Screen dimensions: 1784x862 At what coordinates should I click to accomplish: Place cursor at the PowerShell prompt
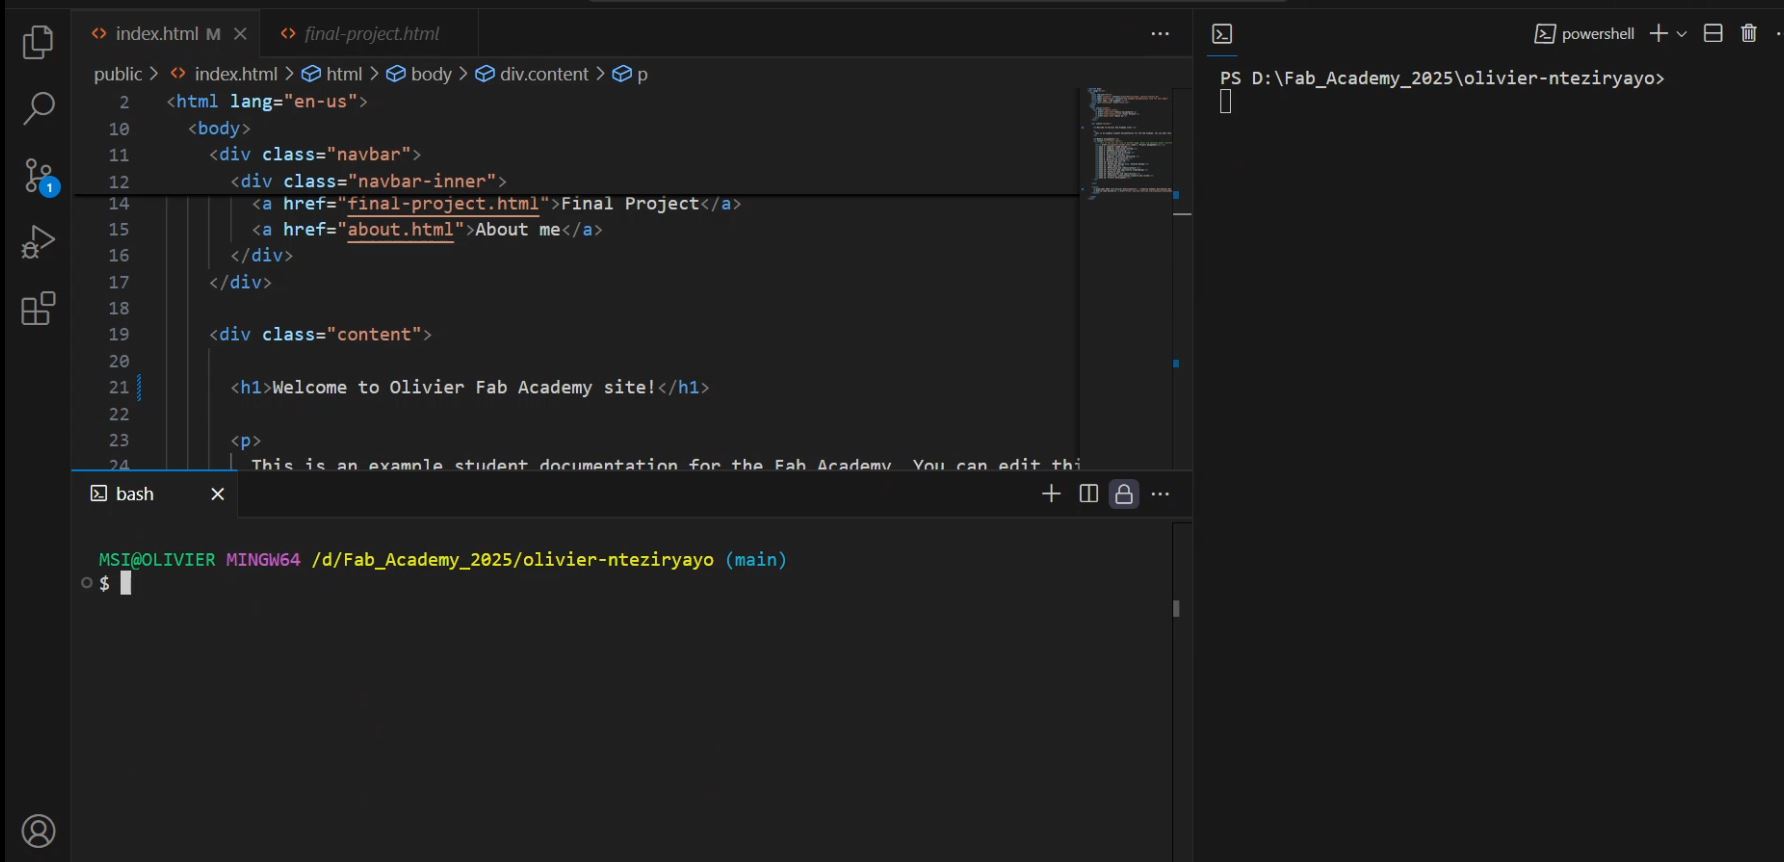coord(1225,101)
